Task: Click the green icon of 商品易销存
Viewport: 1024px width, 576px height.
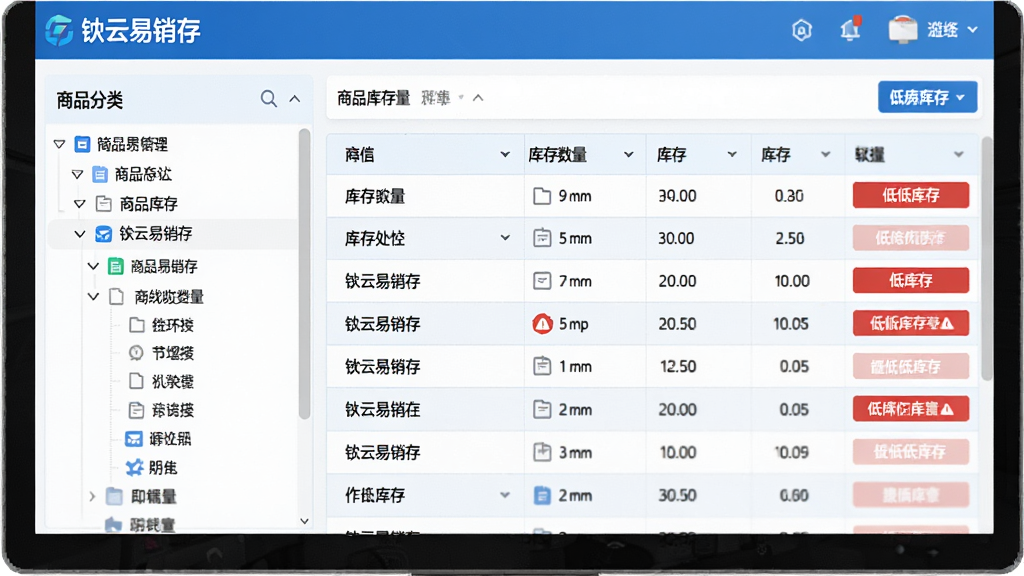Action: pos(116,266)
